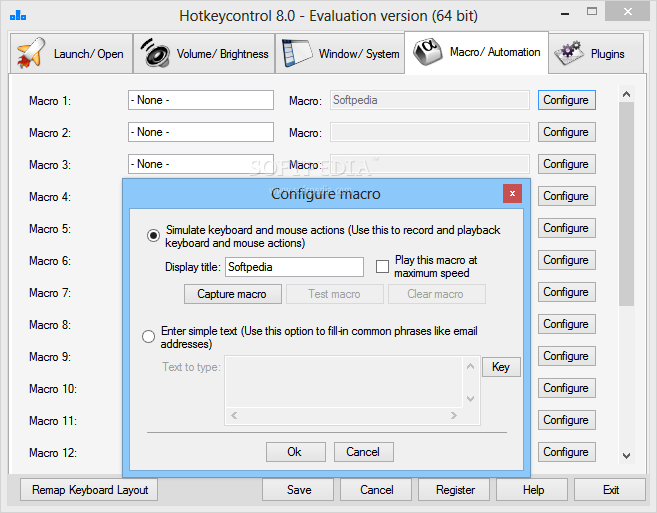Maximize the Hotkeycontrol window
The width and height of the screenshot is (657, 513).
(592, 12)
